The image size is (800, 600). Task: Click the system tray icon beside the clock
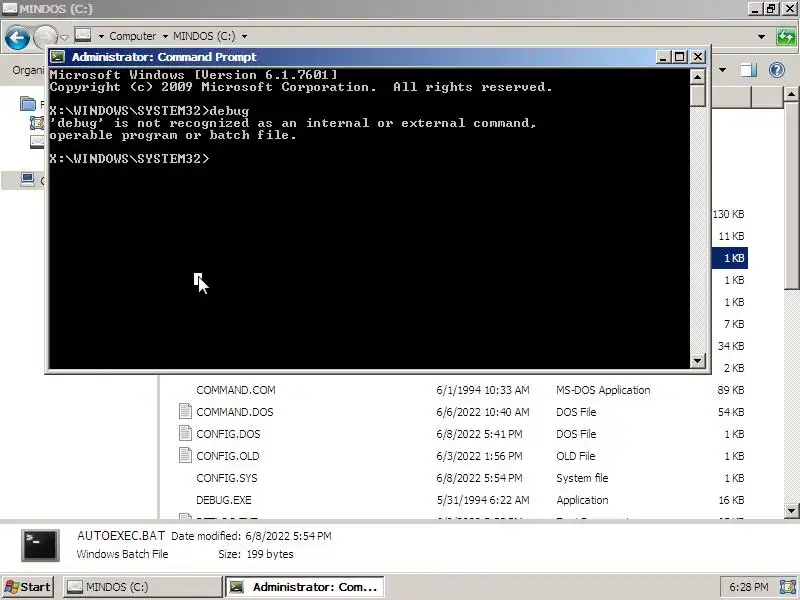788,587
